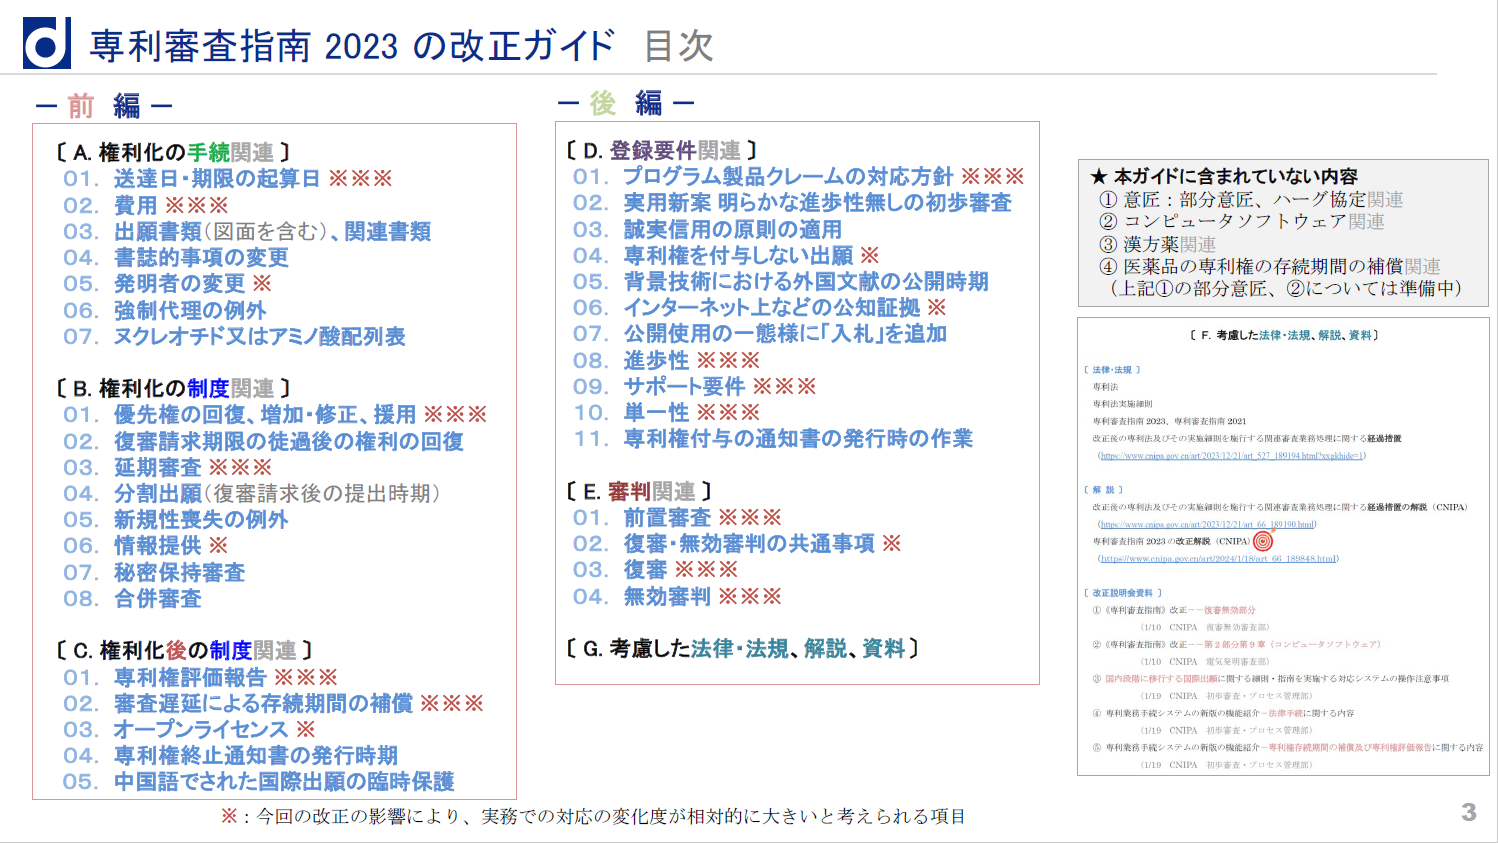Open the art_66_189848 CNIPA link
The height and width of the screenshot is (843, 1498).
click(1218, 559)
